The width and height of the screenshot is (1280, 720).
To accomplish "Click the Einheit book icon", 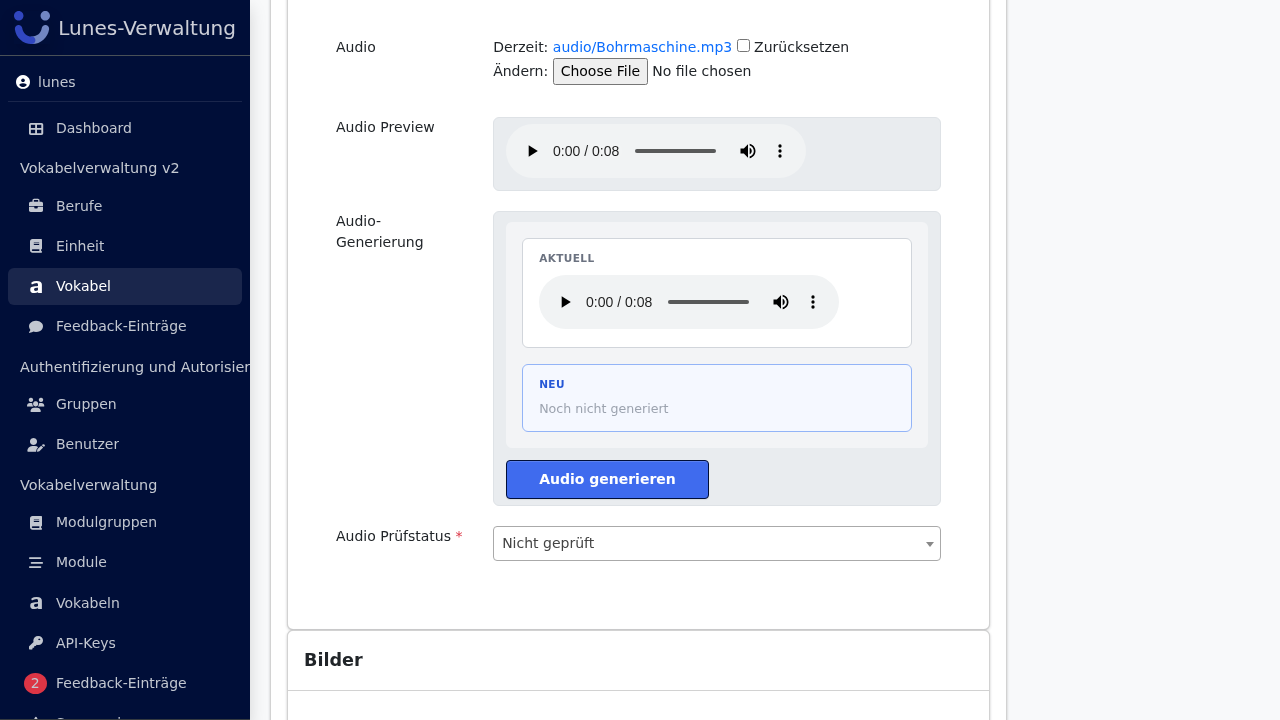I will tap(36, 246).
